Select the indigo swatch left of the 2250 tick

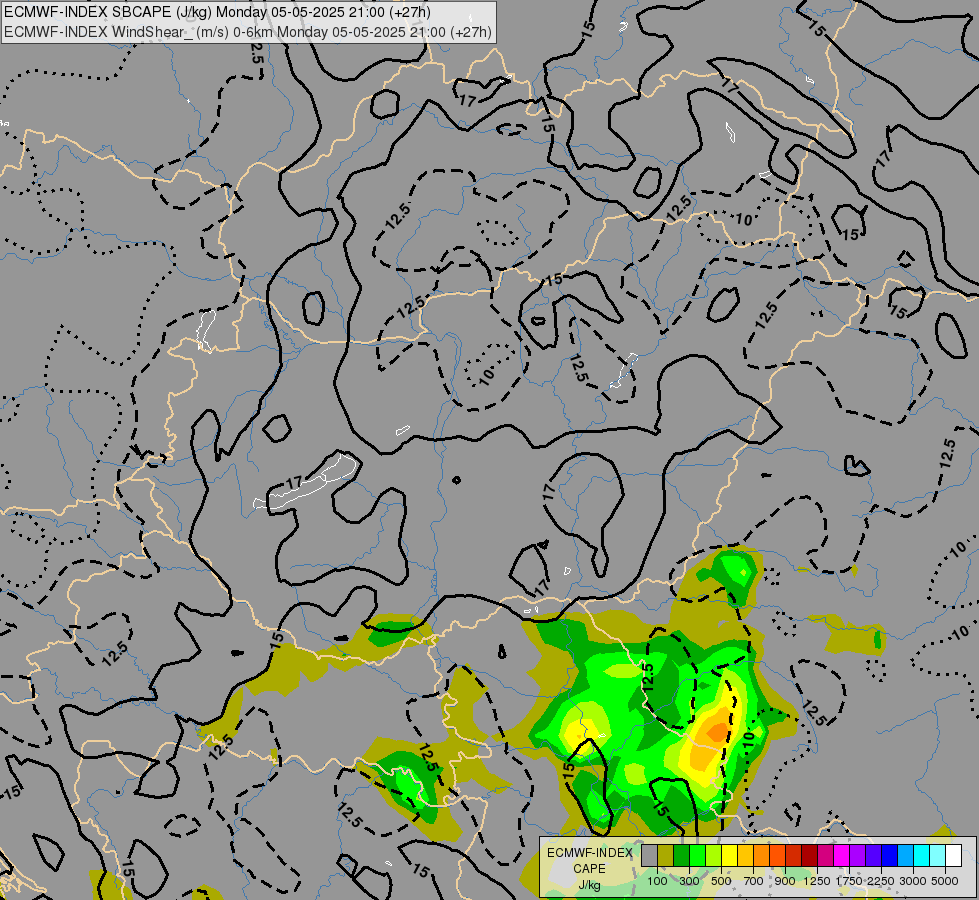[873, 856]
